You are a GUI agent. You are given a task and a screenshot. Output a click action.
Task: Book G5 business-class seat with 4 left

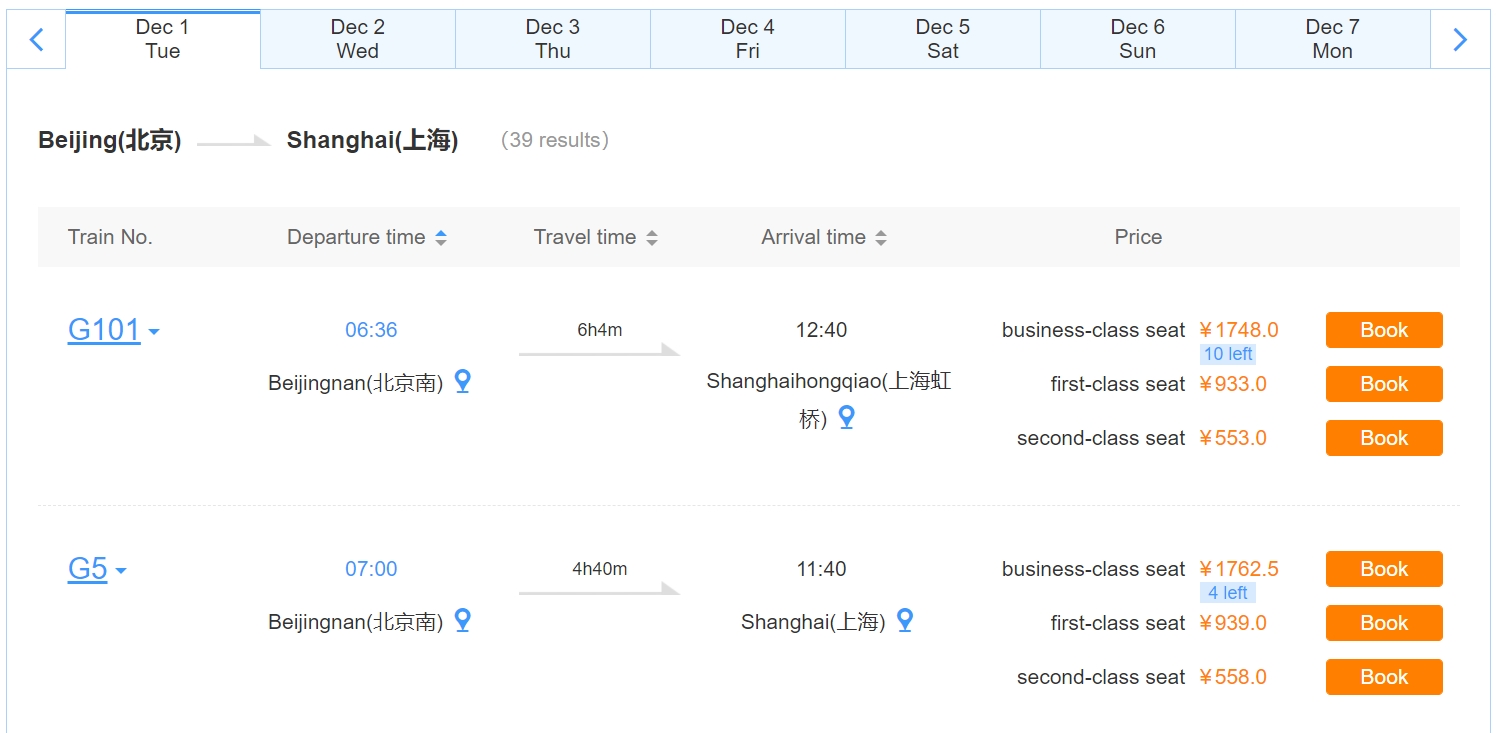click(1384, 569)
